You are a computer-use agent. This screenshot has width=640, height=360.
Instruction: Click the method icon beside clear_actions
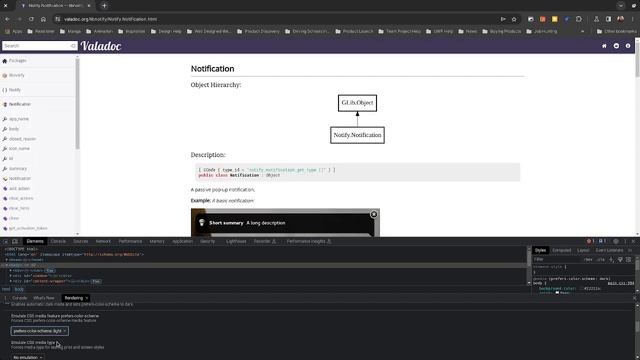point(5,198)
